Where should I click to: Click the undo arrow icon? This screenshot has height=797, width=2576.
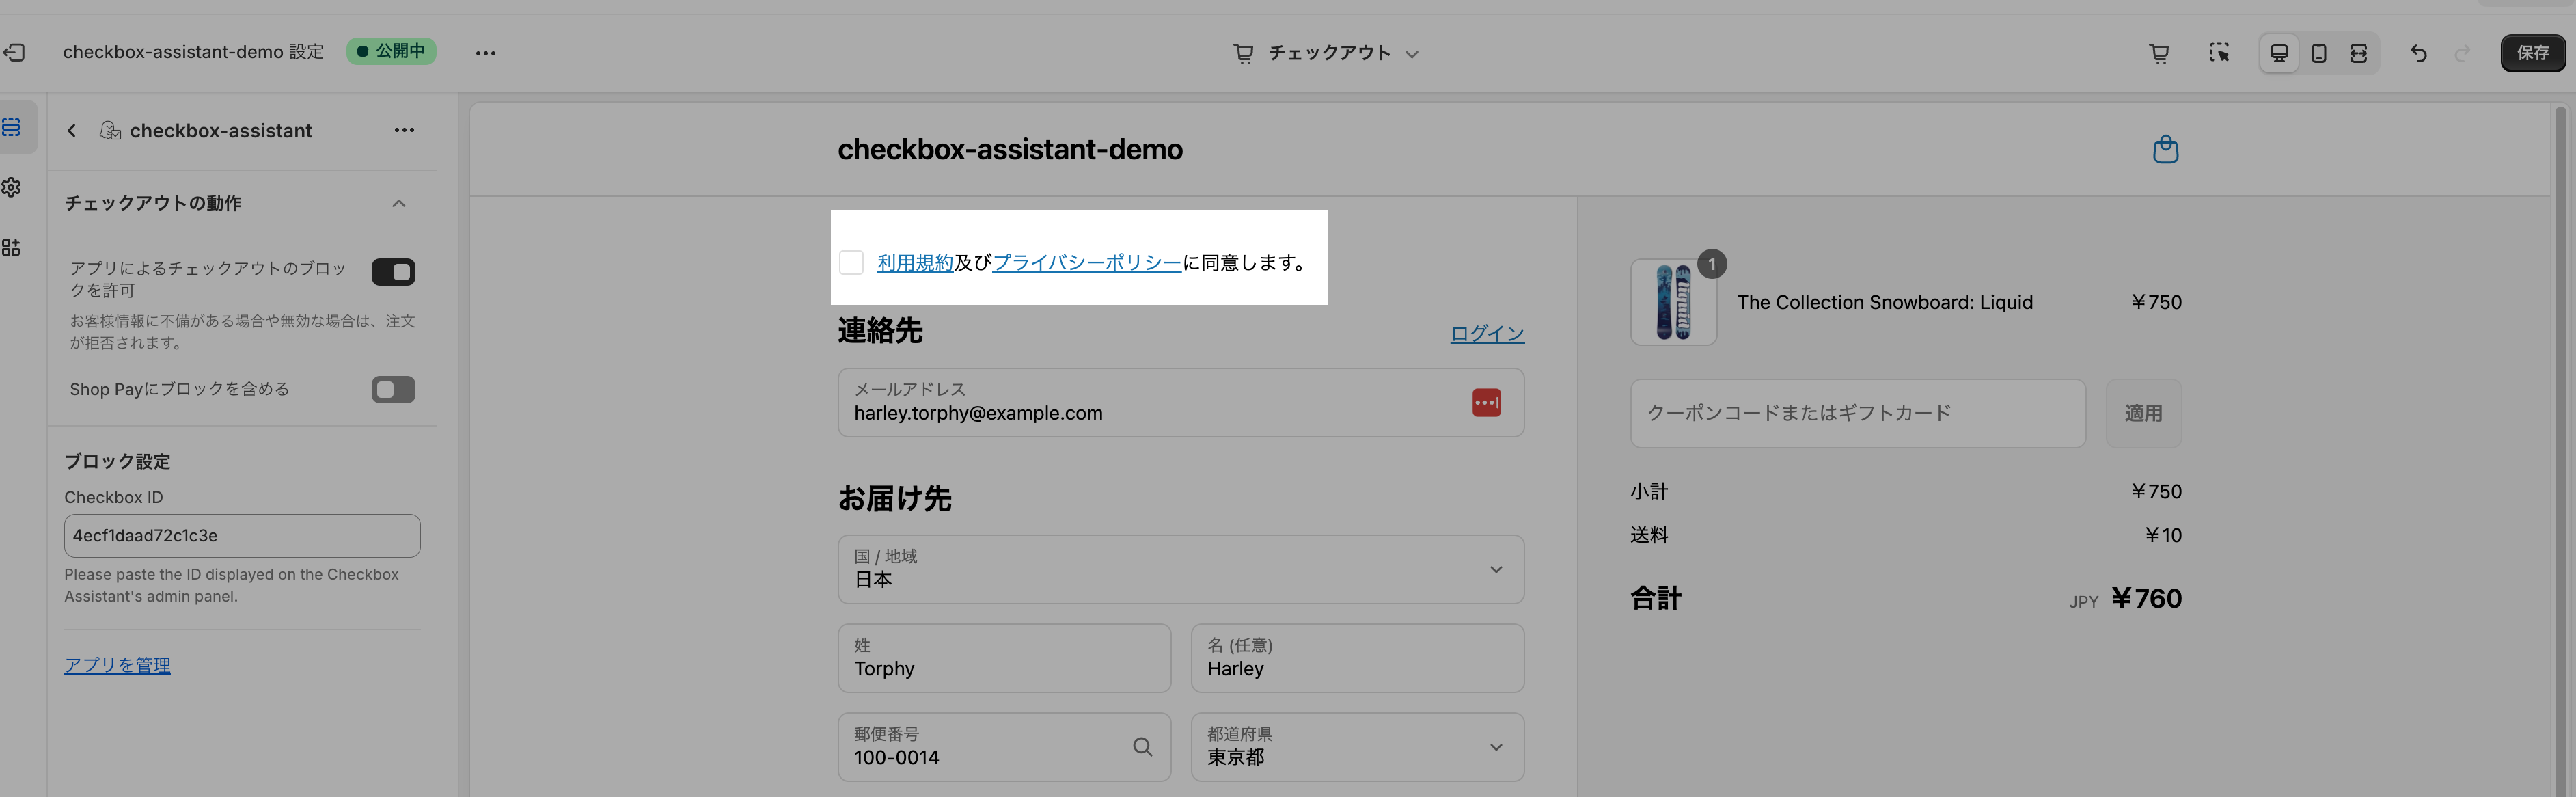[2418, 53]
